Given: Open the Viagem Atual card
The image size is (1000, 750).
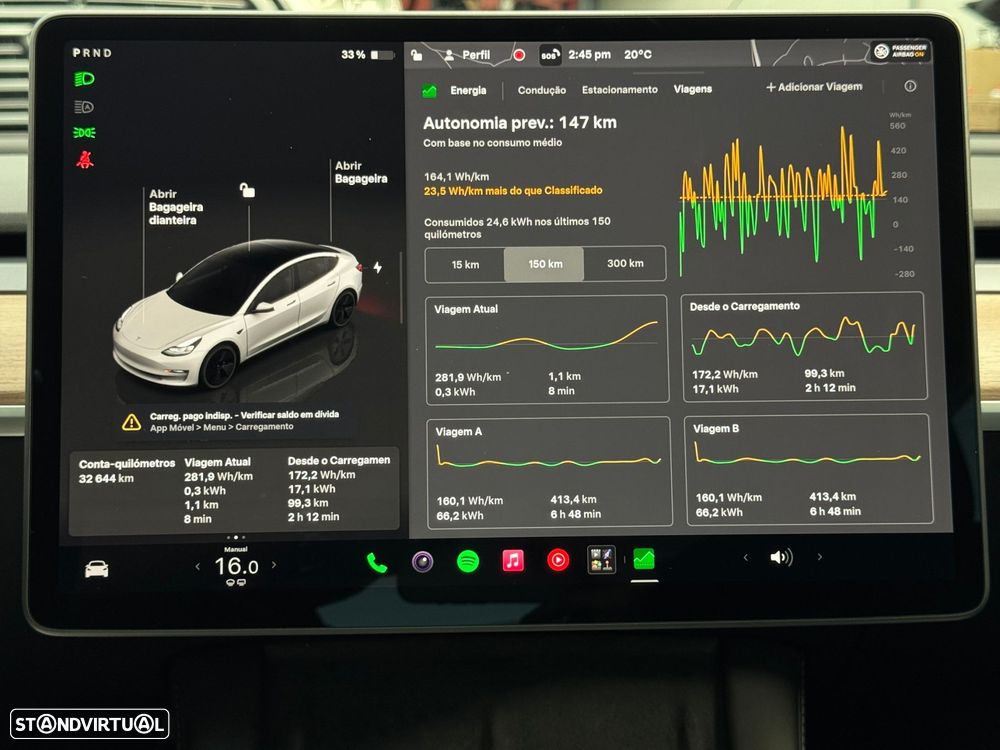Looking at the screenshot, I should click(547, 349).
